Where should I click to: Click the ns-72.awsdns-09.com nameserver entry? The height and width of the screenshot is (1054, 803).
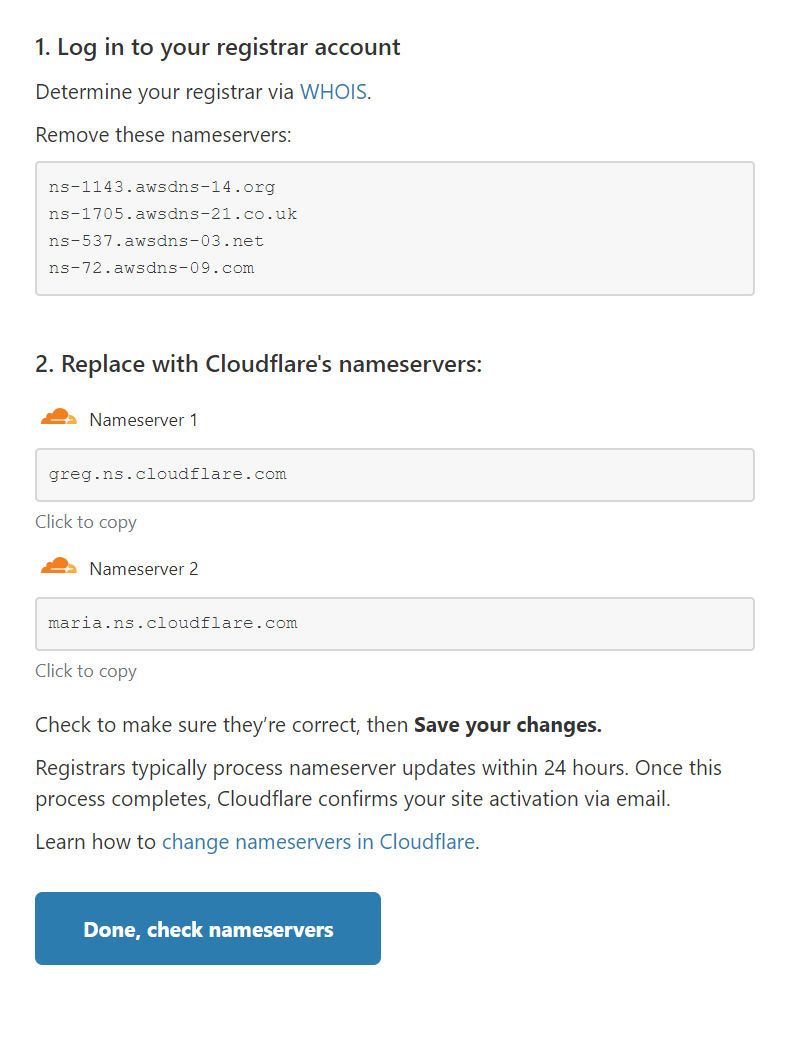(x=151, y=268)
